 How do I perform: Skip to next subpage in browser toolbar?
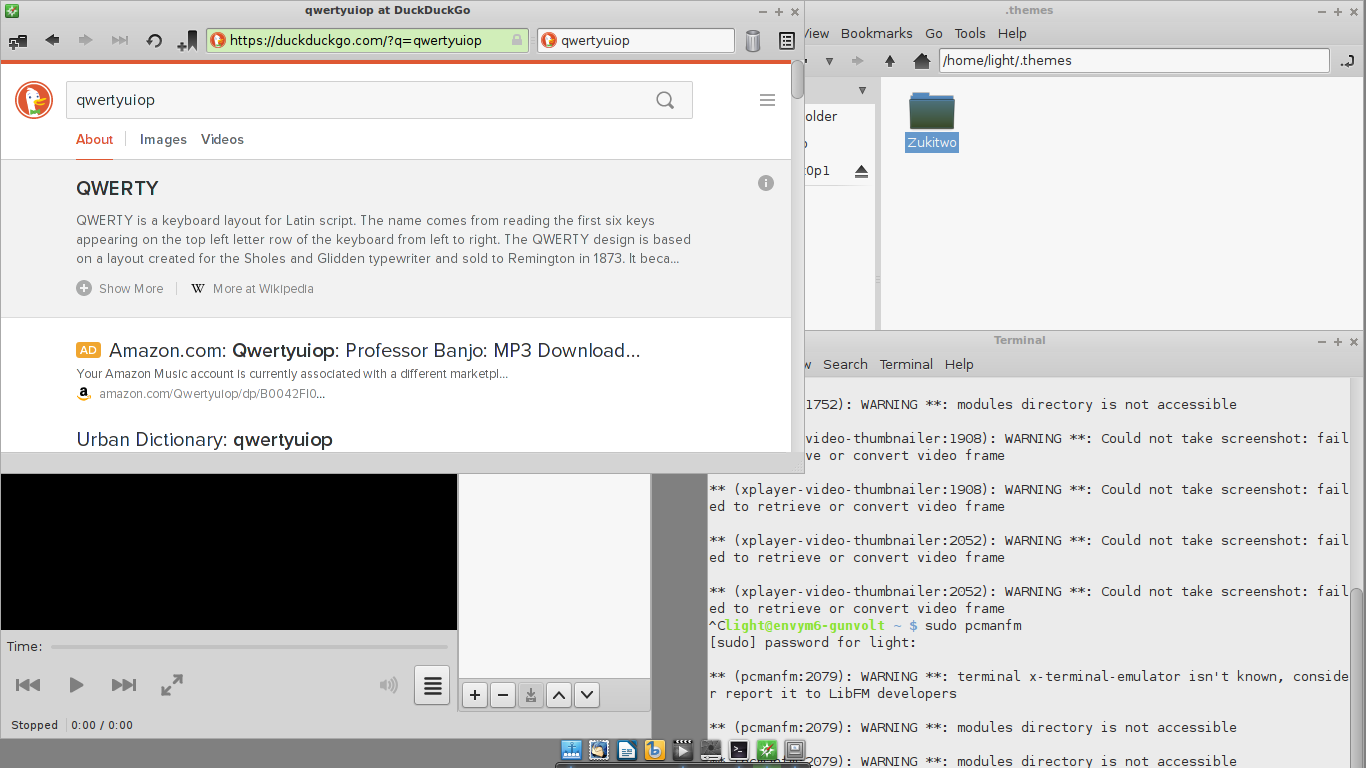click(120, 41)
